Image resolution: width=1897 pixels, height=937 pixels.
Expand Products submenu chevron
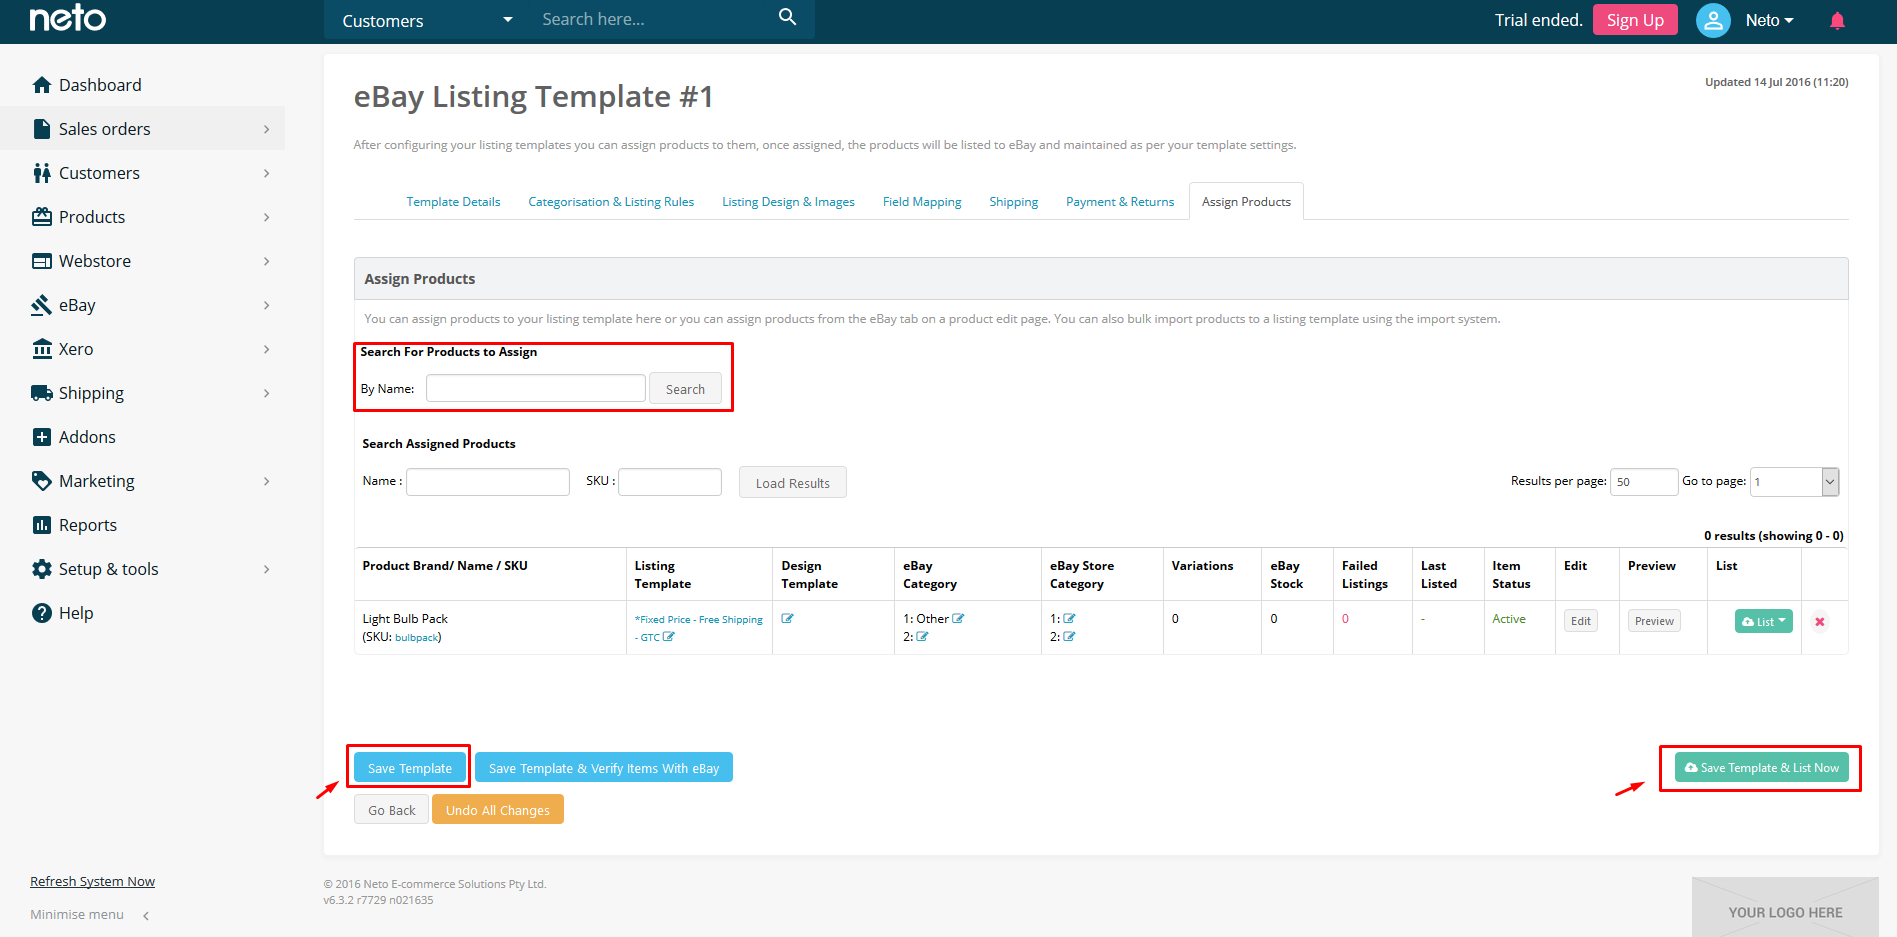tap(266, 217)
